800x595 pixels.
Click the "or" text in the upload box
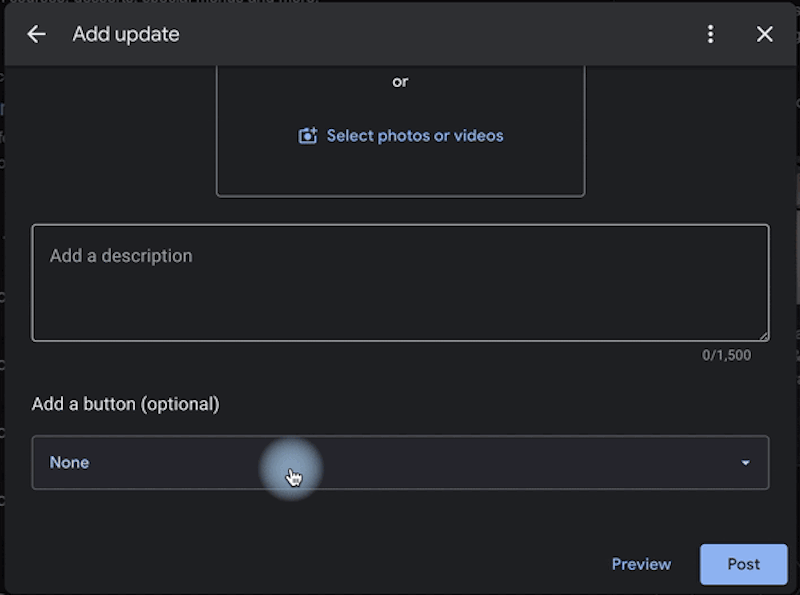point(400,82)
